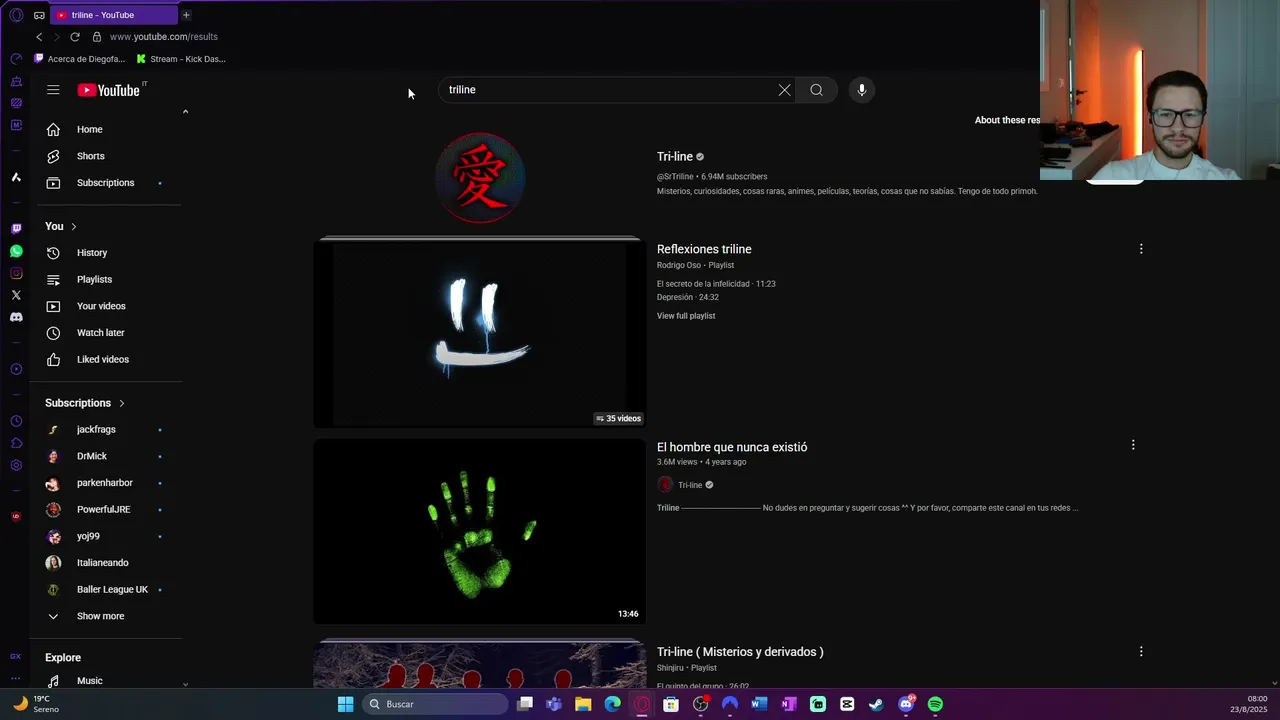Image resolution: width=1280 pixels, height=720 pixels.
Task: Open El hombre que nunca existió title
Action: pyautogui.click(x=732, y=447)
